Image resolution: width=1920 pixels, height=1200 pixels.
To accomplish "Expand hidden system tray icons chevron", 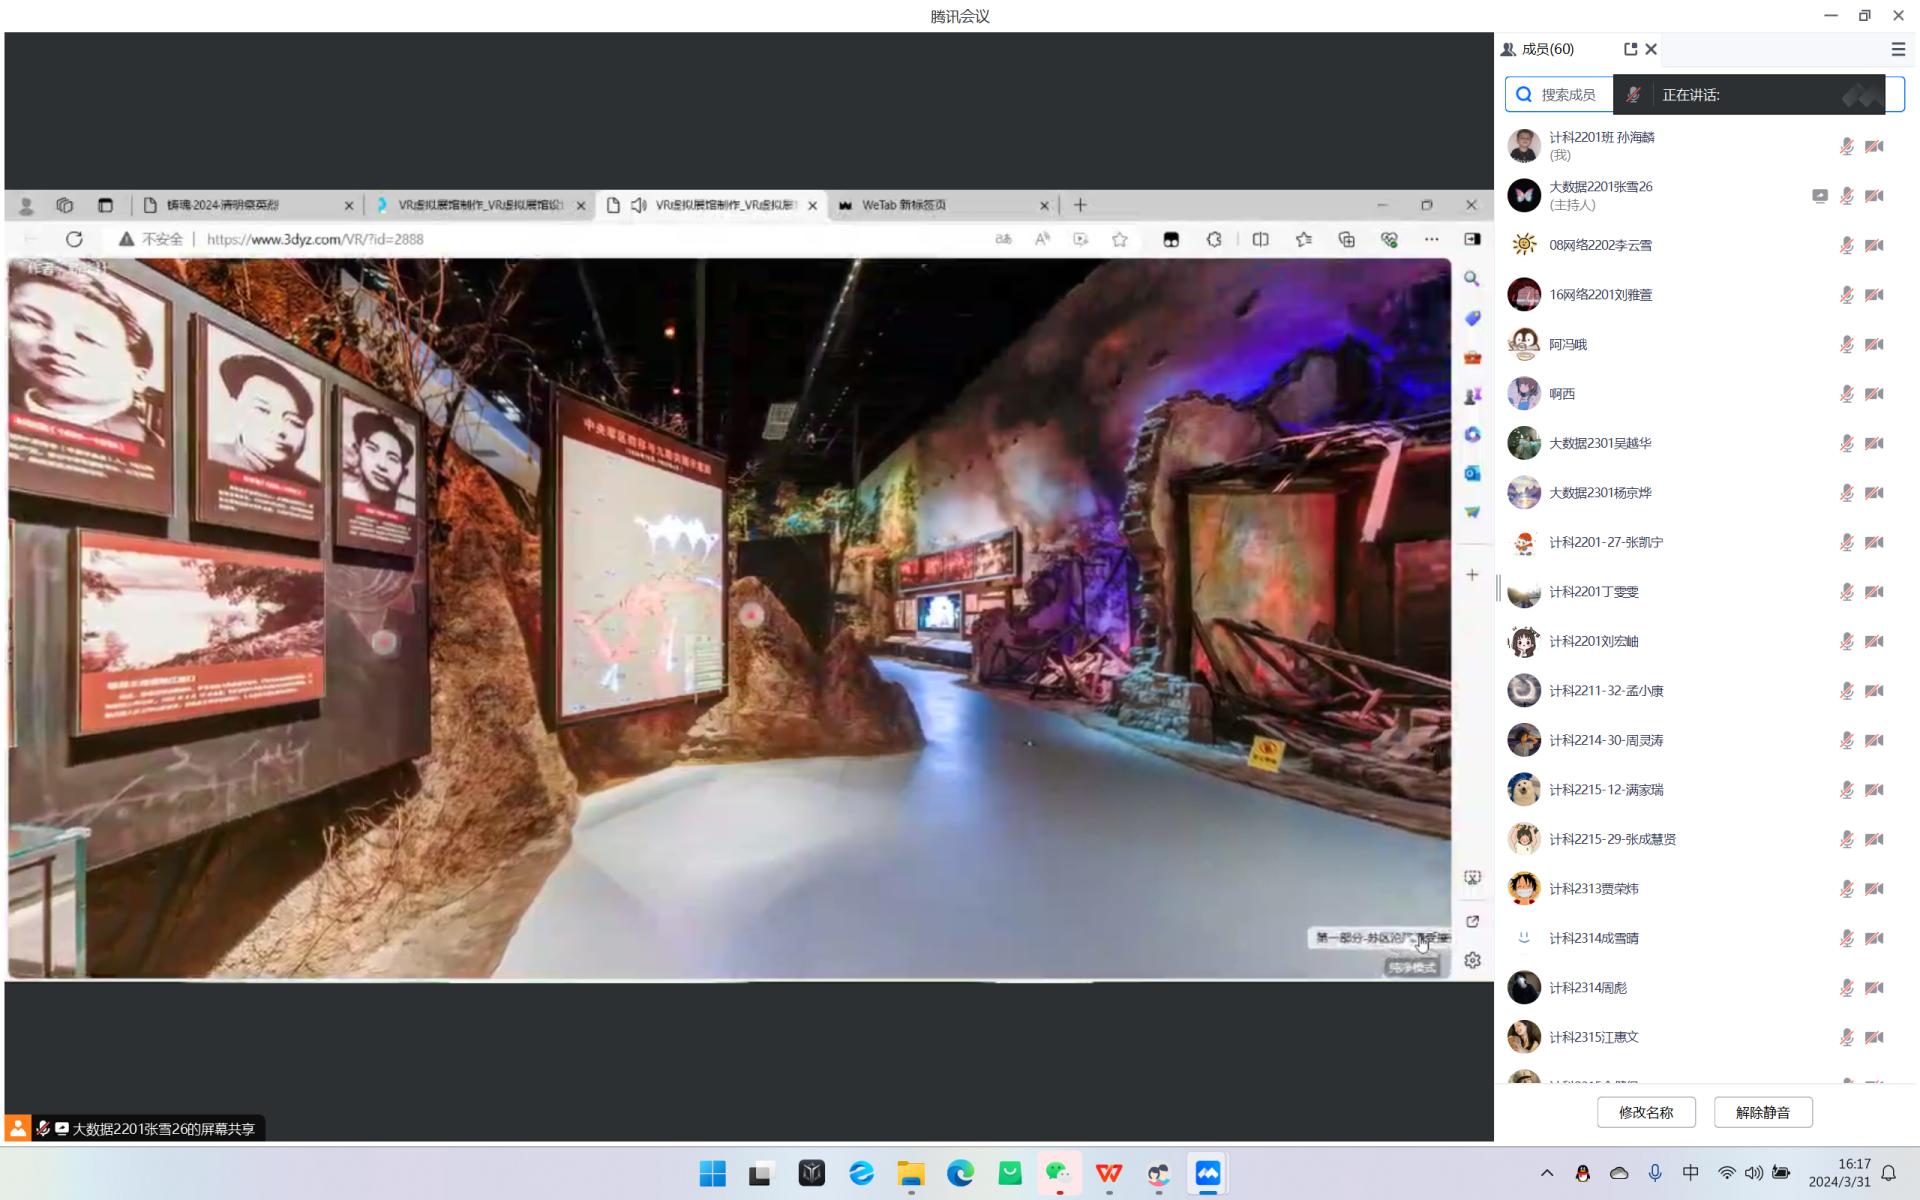I will tap(1546, 1173).
